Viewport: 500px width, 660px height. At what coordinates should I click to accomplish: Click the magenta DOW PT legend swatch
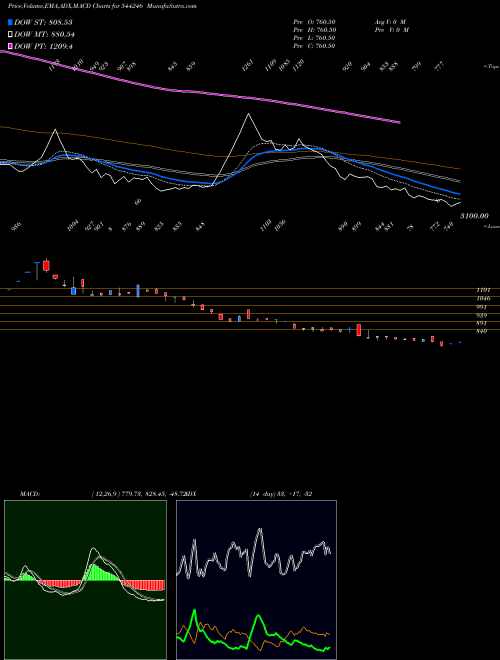(x=10, y=46)
